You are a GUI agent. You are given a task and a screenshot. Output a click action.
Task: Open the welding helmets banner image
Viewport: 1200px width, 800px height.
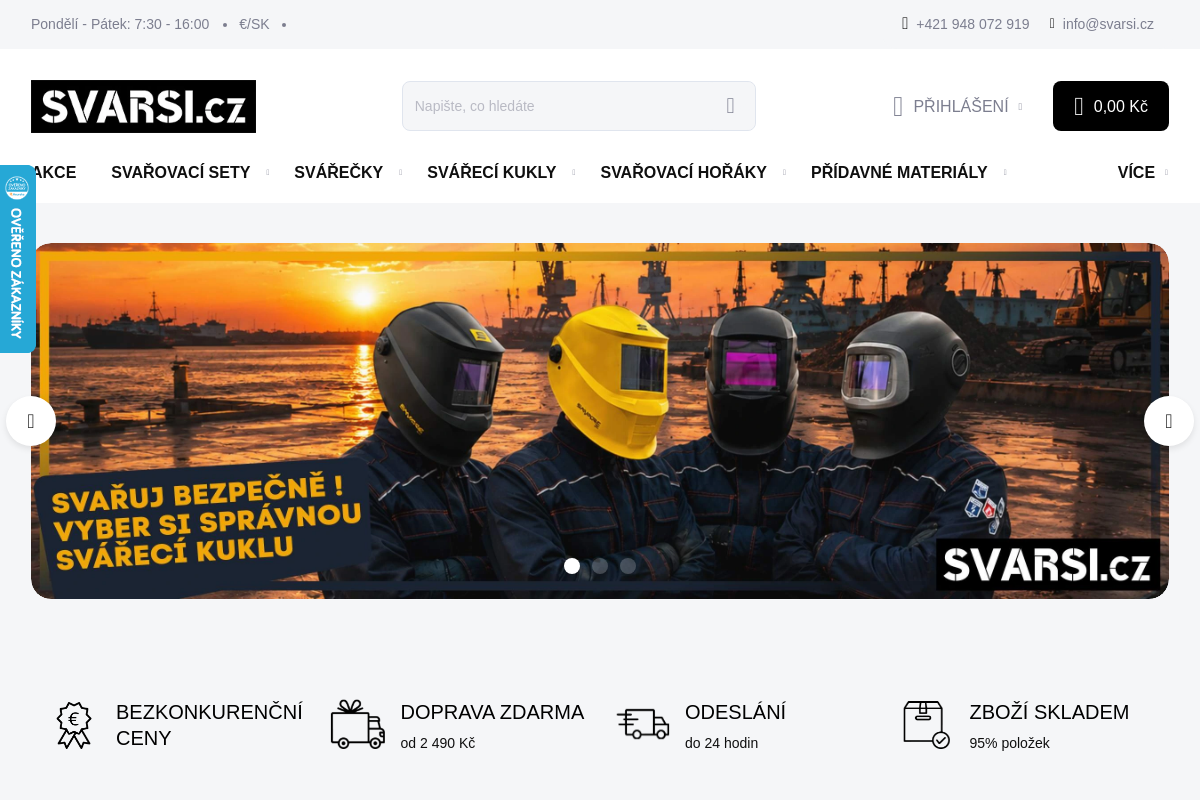pyautogui.click(x=600, y=421)
